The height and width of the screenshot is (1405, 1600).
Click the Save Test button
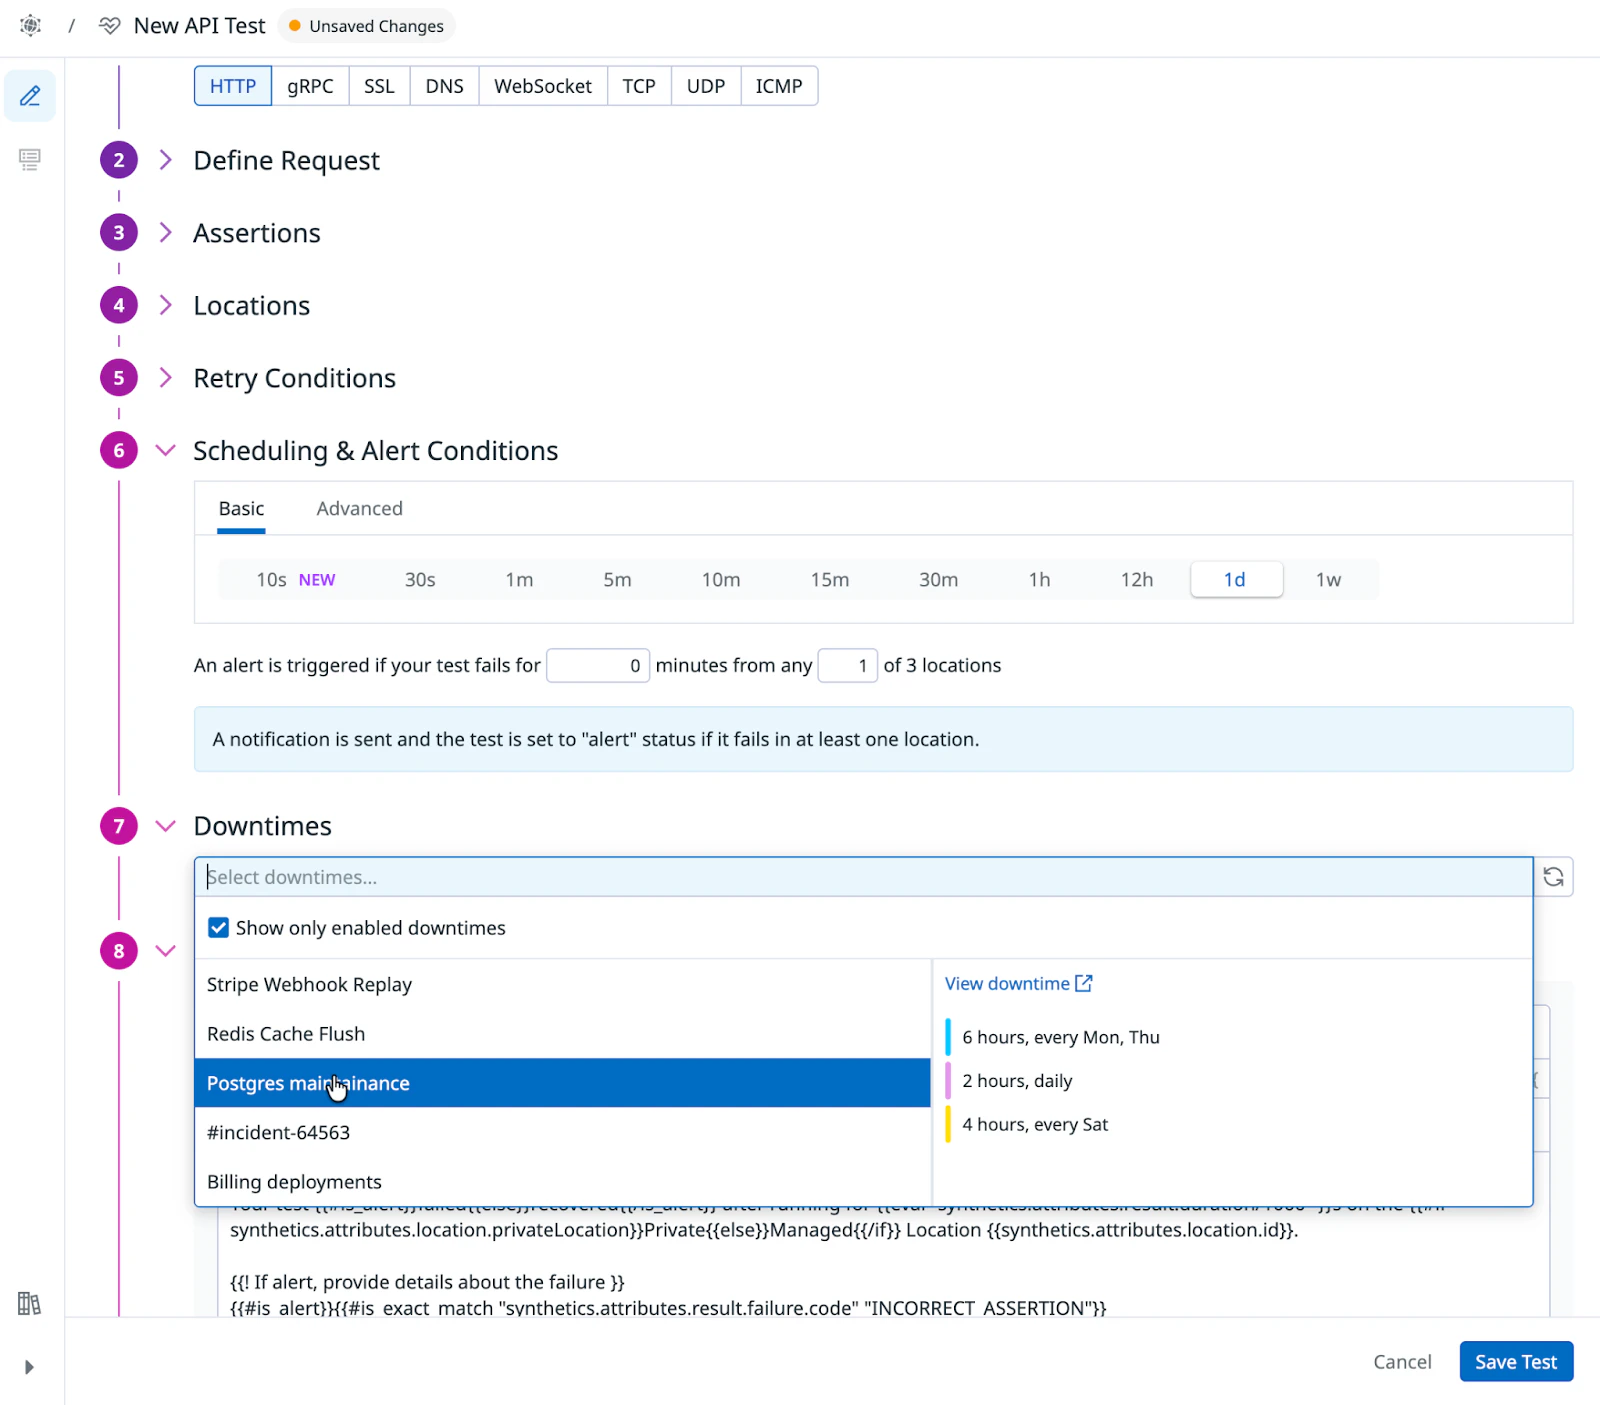[1515, 1362]
